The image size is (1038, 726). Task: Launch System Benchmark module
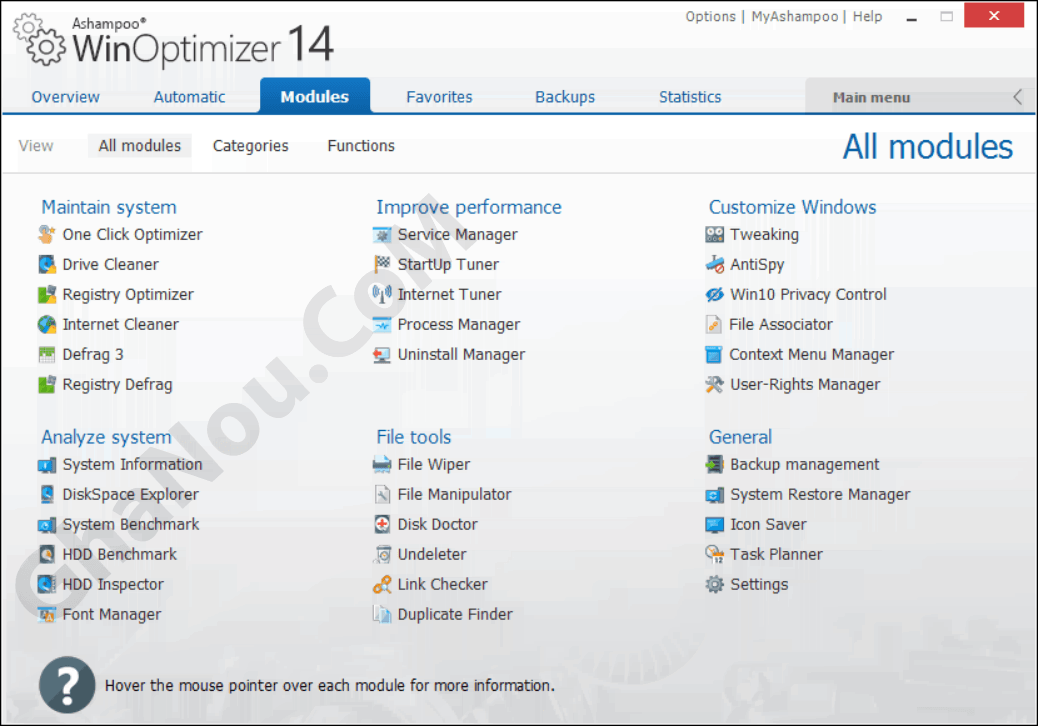coord(130,524)
